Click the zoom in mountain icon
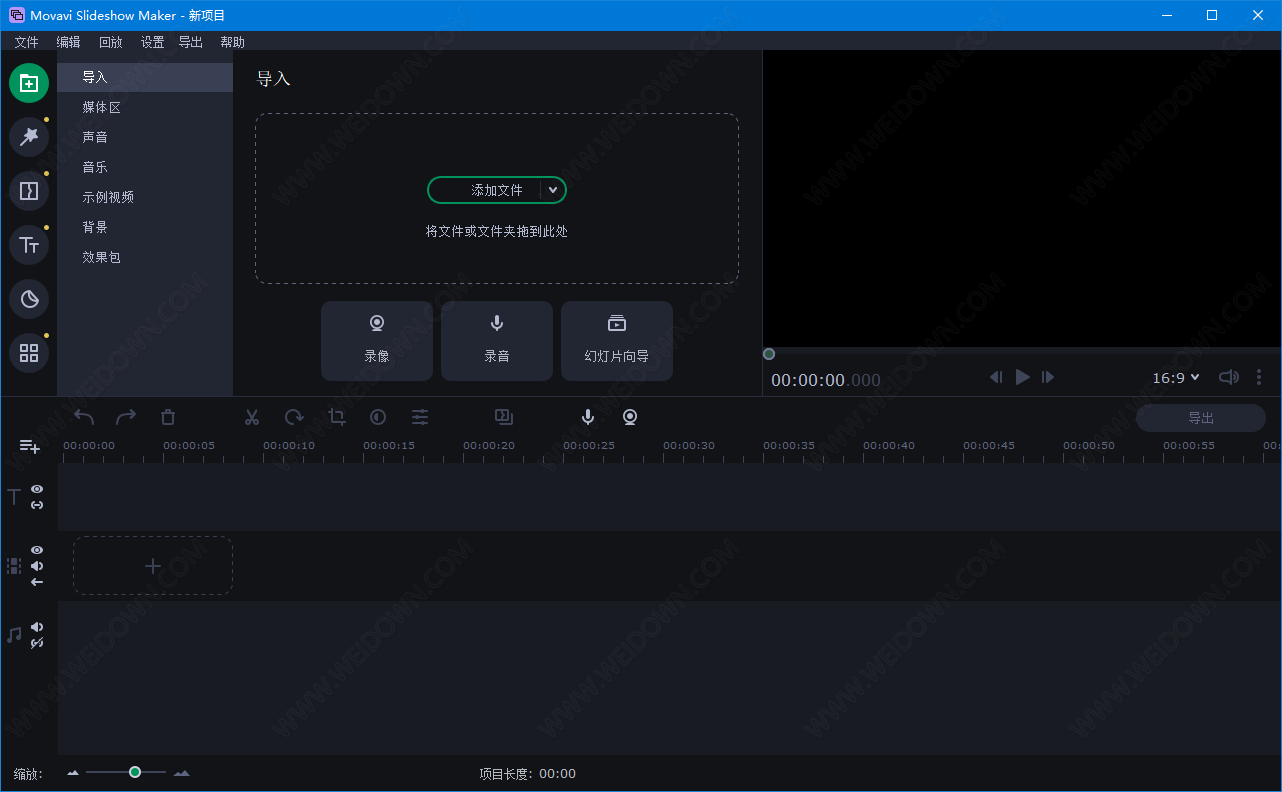1282x792 pixels. [x=181, y=773]
